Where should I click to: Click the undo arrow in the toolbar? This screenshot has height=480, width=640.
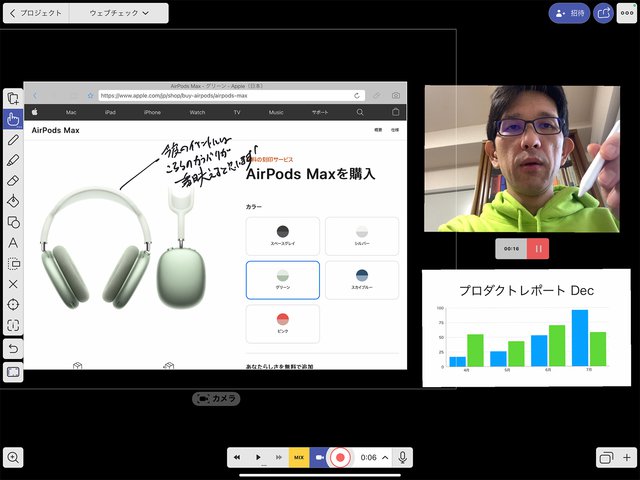point(13,347)
